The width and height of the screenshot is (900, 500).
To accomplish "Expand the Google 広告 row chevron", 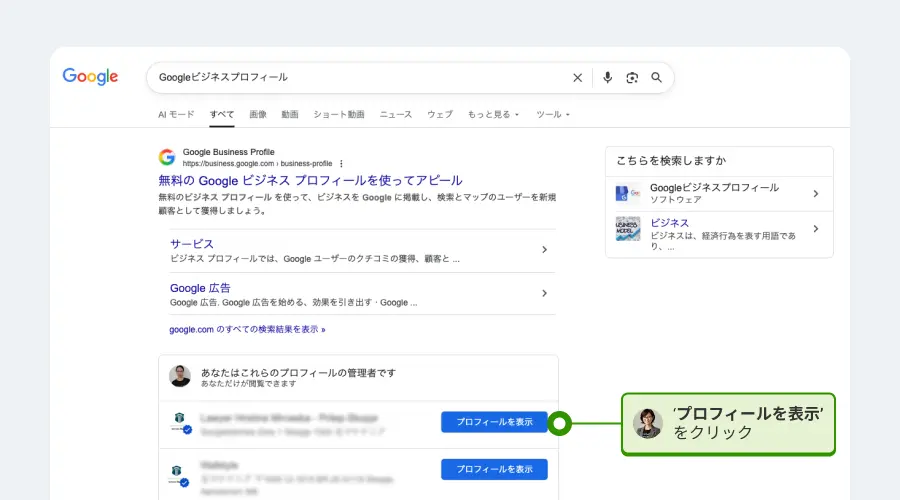I will pos(544,293).
